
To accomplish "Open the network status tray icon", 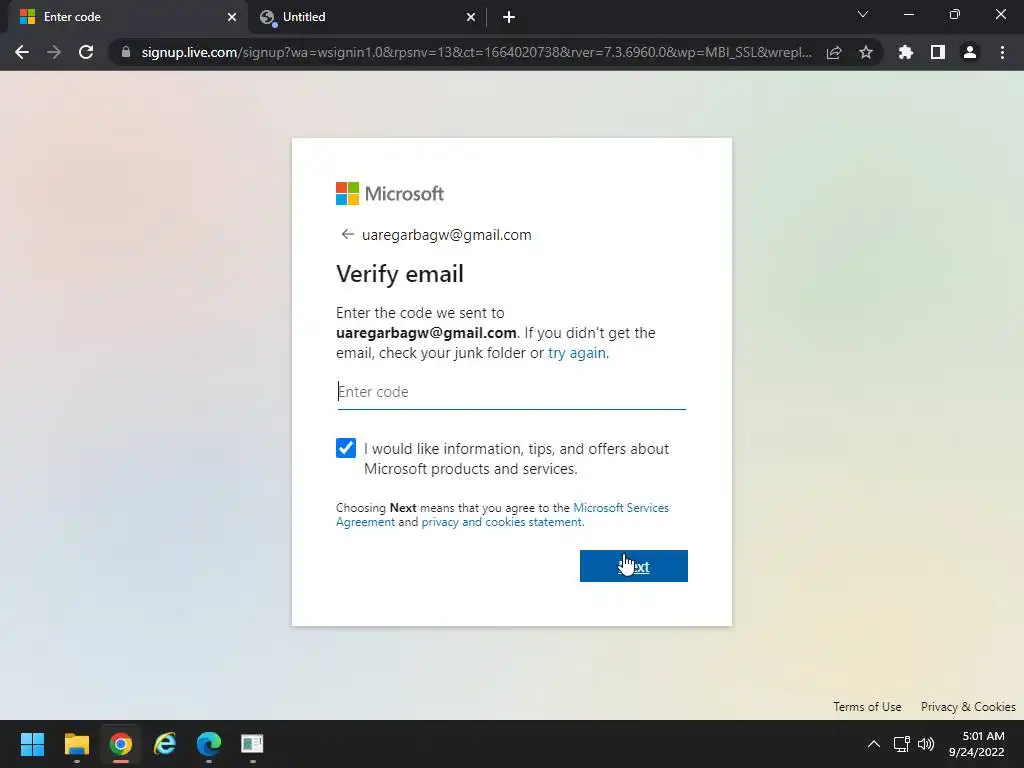I will pos(902,744).
